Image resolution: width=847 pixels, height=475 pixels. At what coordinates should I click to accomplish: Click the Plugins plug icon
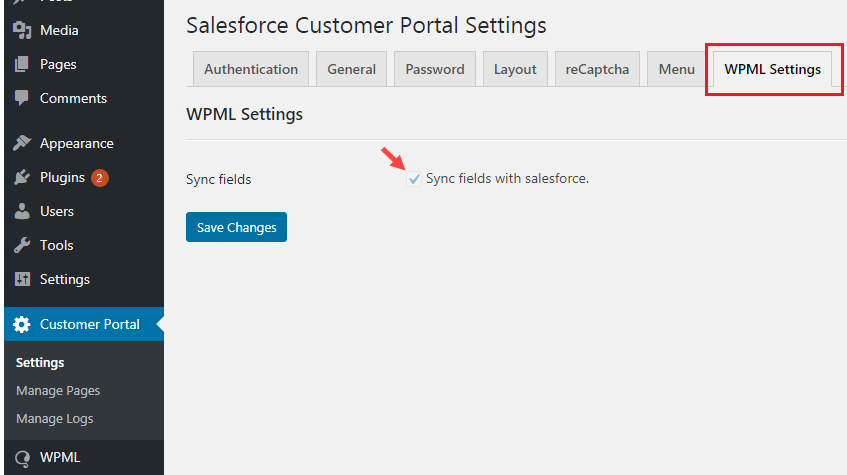(21, 177)
